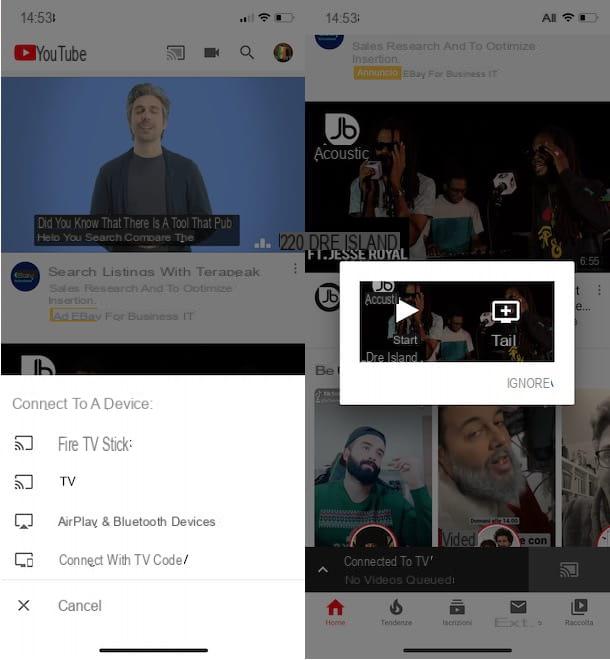Image resolution: width=610 pixels, height=660 pixels.
Task: Open Connected To TV status text
Action: 388,562
